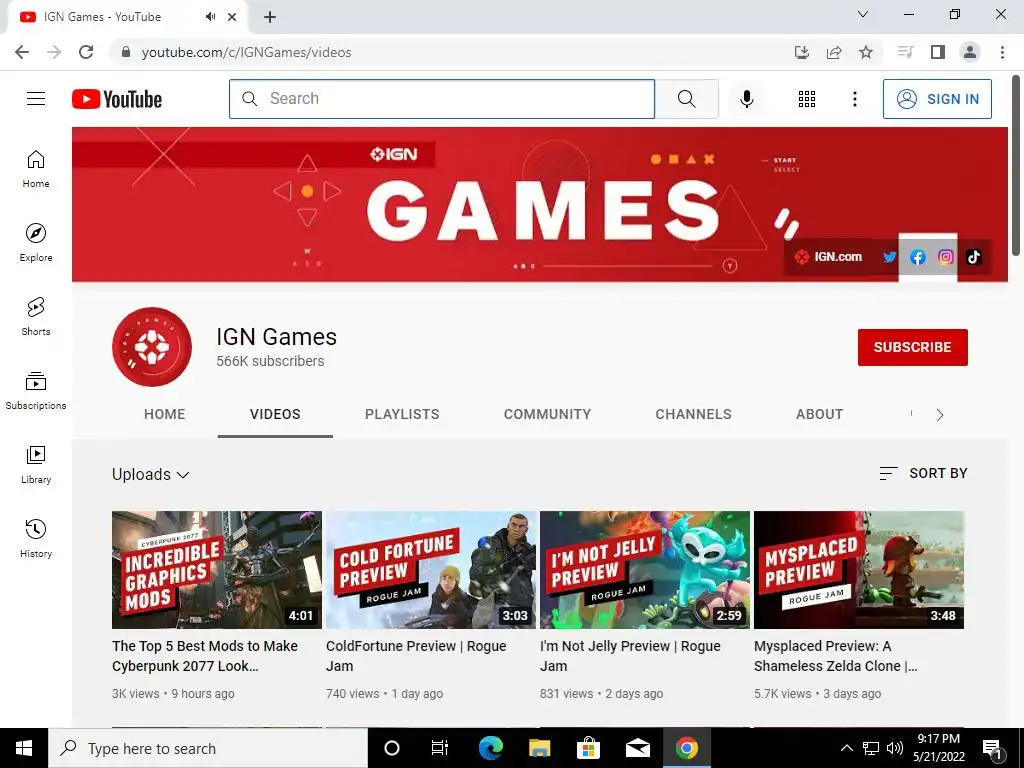Select the VIDEOS tab
The height and width of the screenshot is (768, 1024).
275,414
